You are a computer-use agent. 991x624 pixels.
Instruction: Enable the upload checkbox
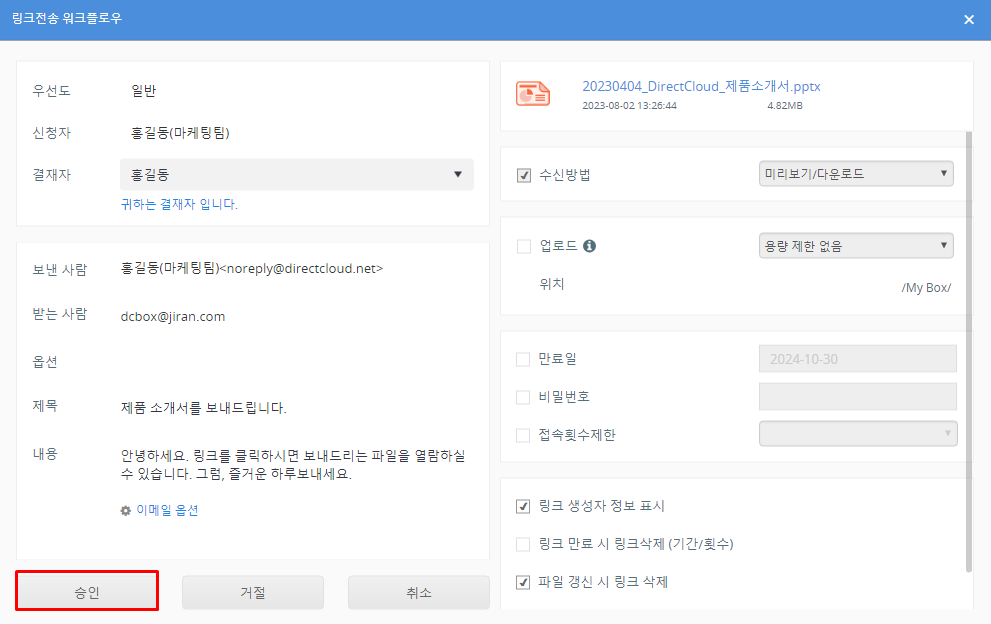[x=523, y=246]
